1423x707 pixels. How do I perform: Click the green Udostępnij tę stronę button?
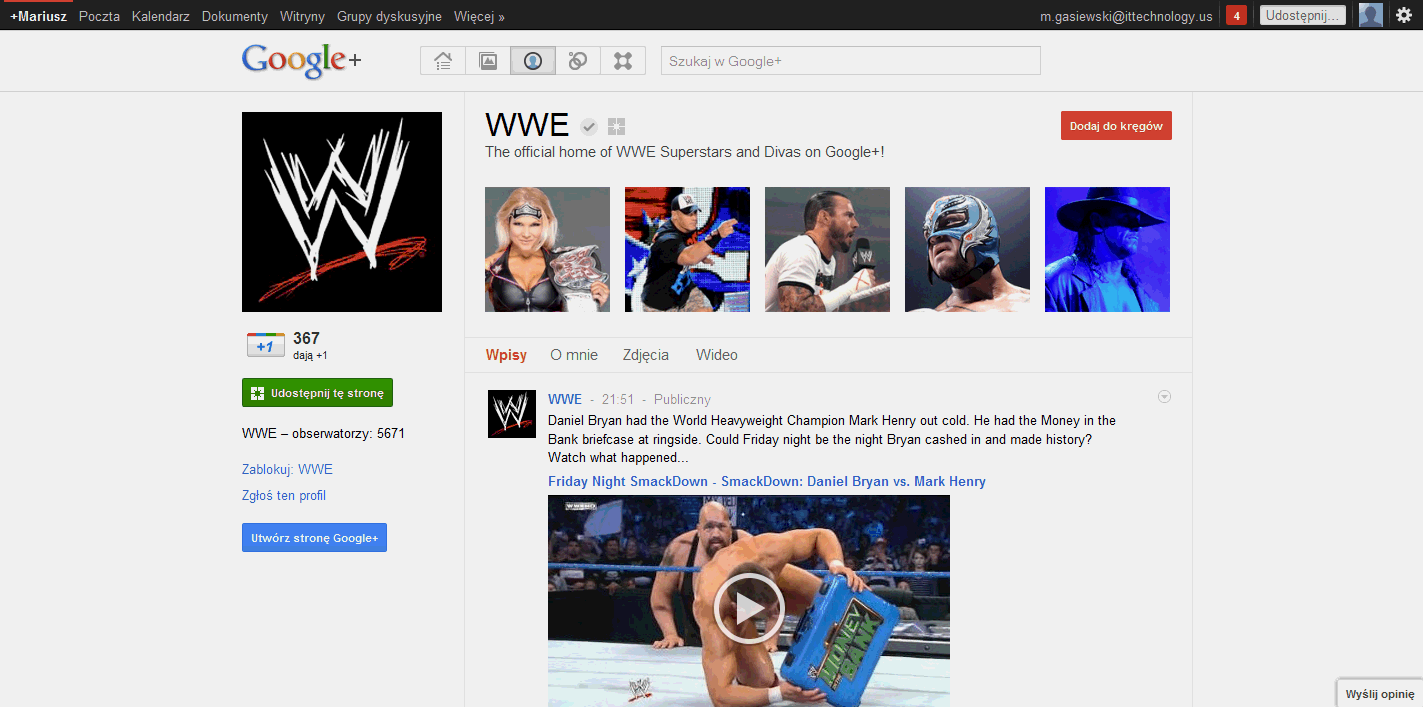point(317,393)
